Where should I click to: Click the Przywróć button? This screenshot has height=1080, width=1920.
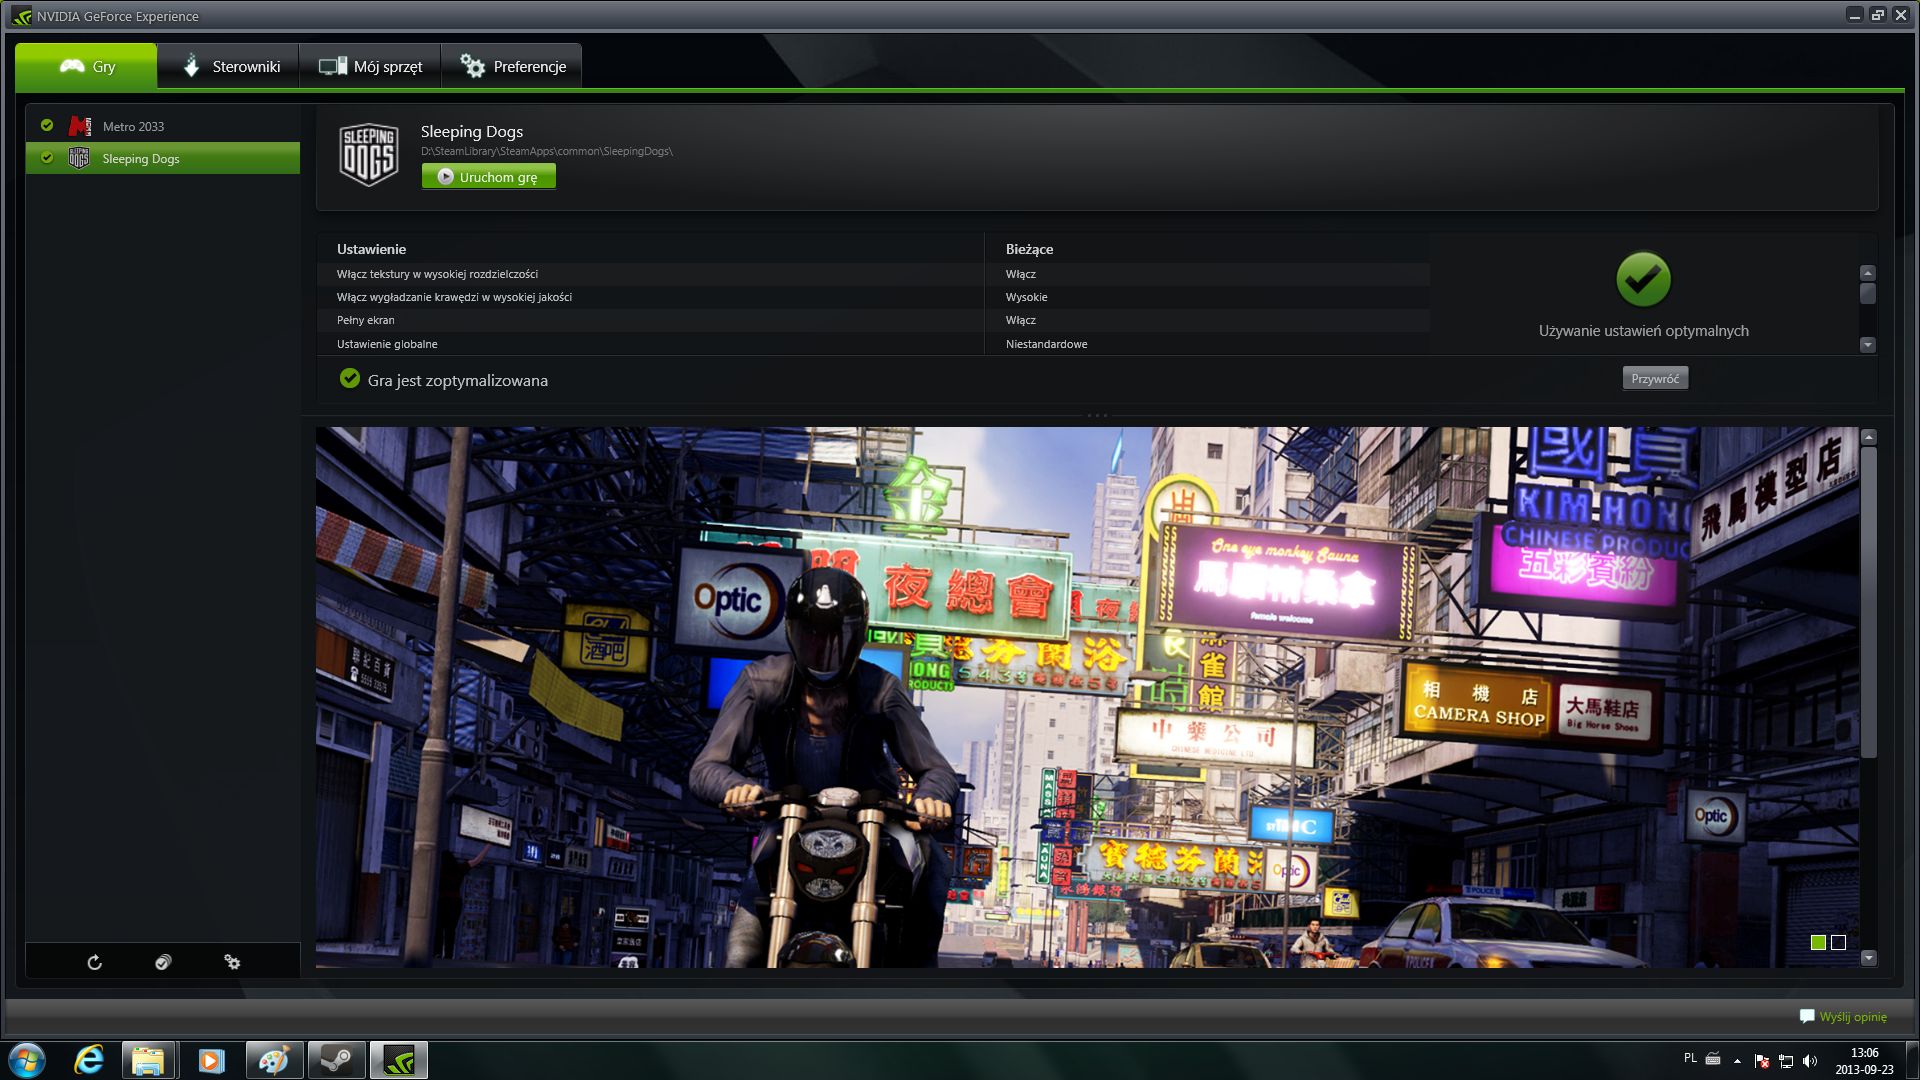point(1654,378)
